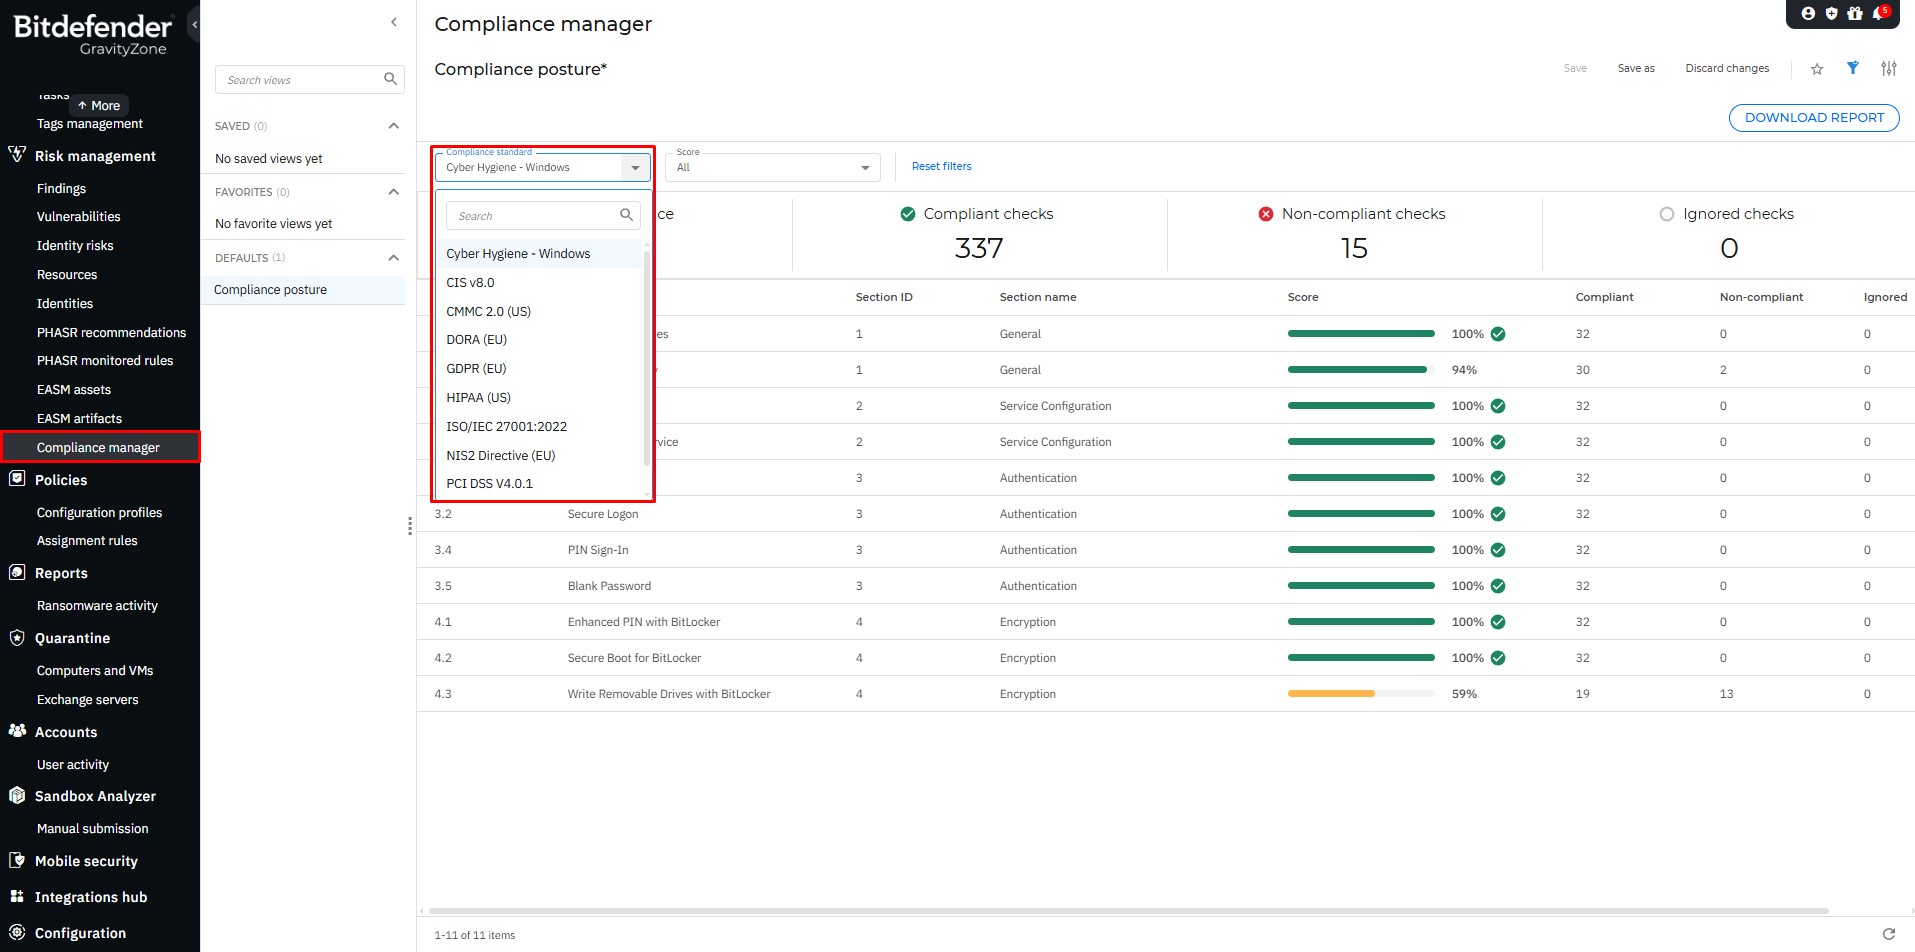Mark view as favorite with star
The height and width of the screenshot is (952, 1915).
click(1817, 69)
